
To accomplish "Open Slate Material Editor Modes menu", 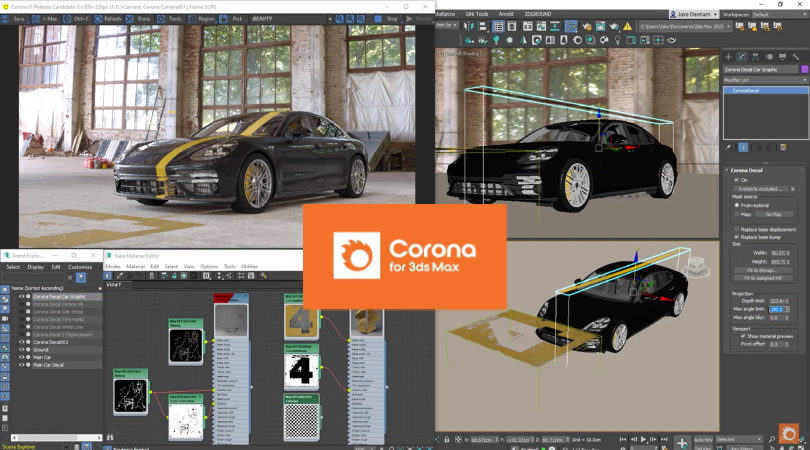I will pyautogui.click(x=113, y=267).
